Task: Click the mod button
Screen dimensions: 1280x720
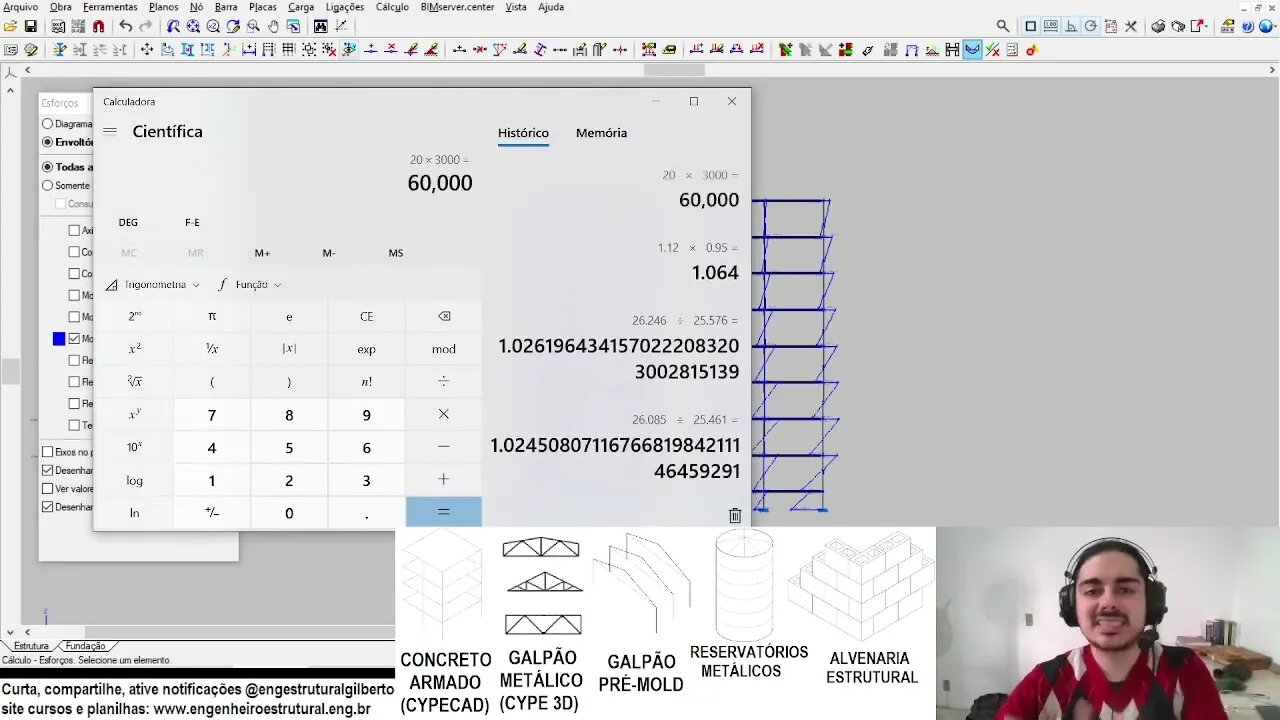Action: (x=444, y=349)
